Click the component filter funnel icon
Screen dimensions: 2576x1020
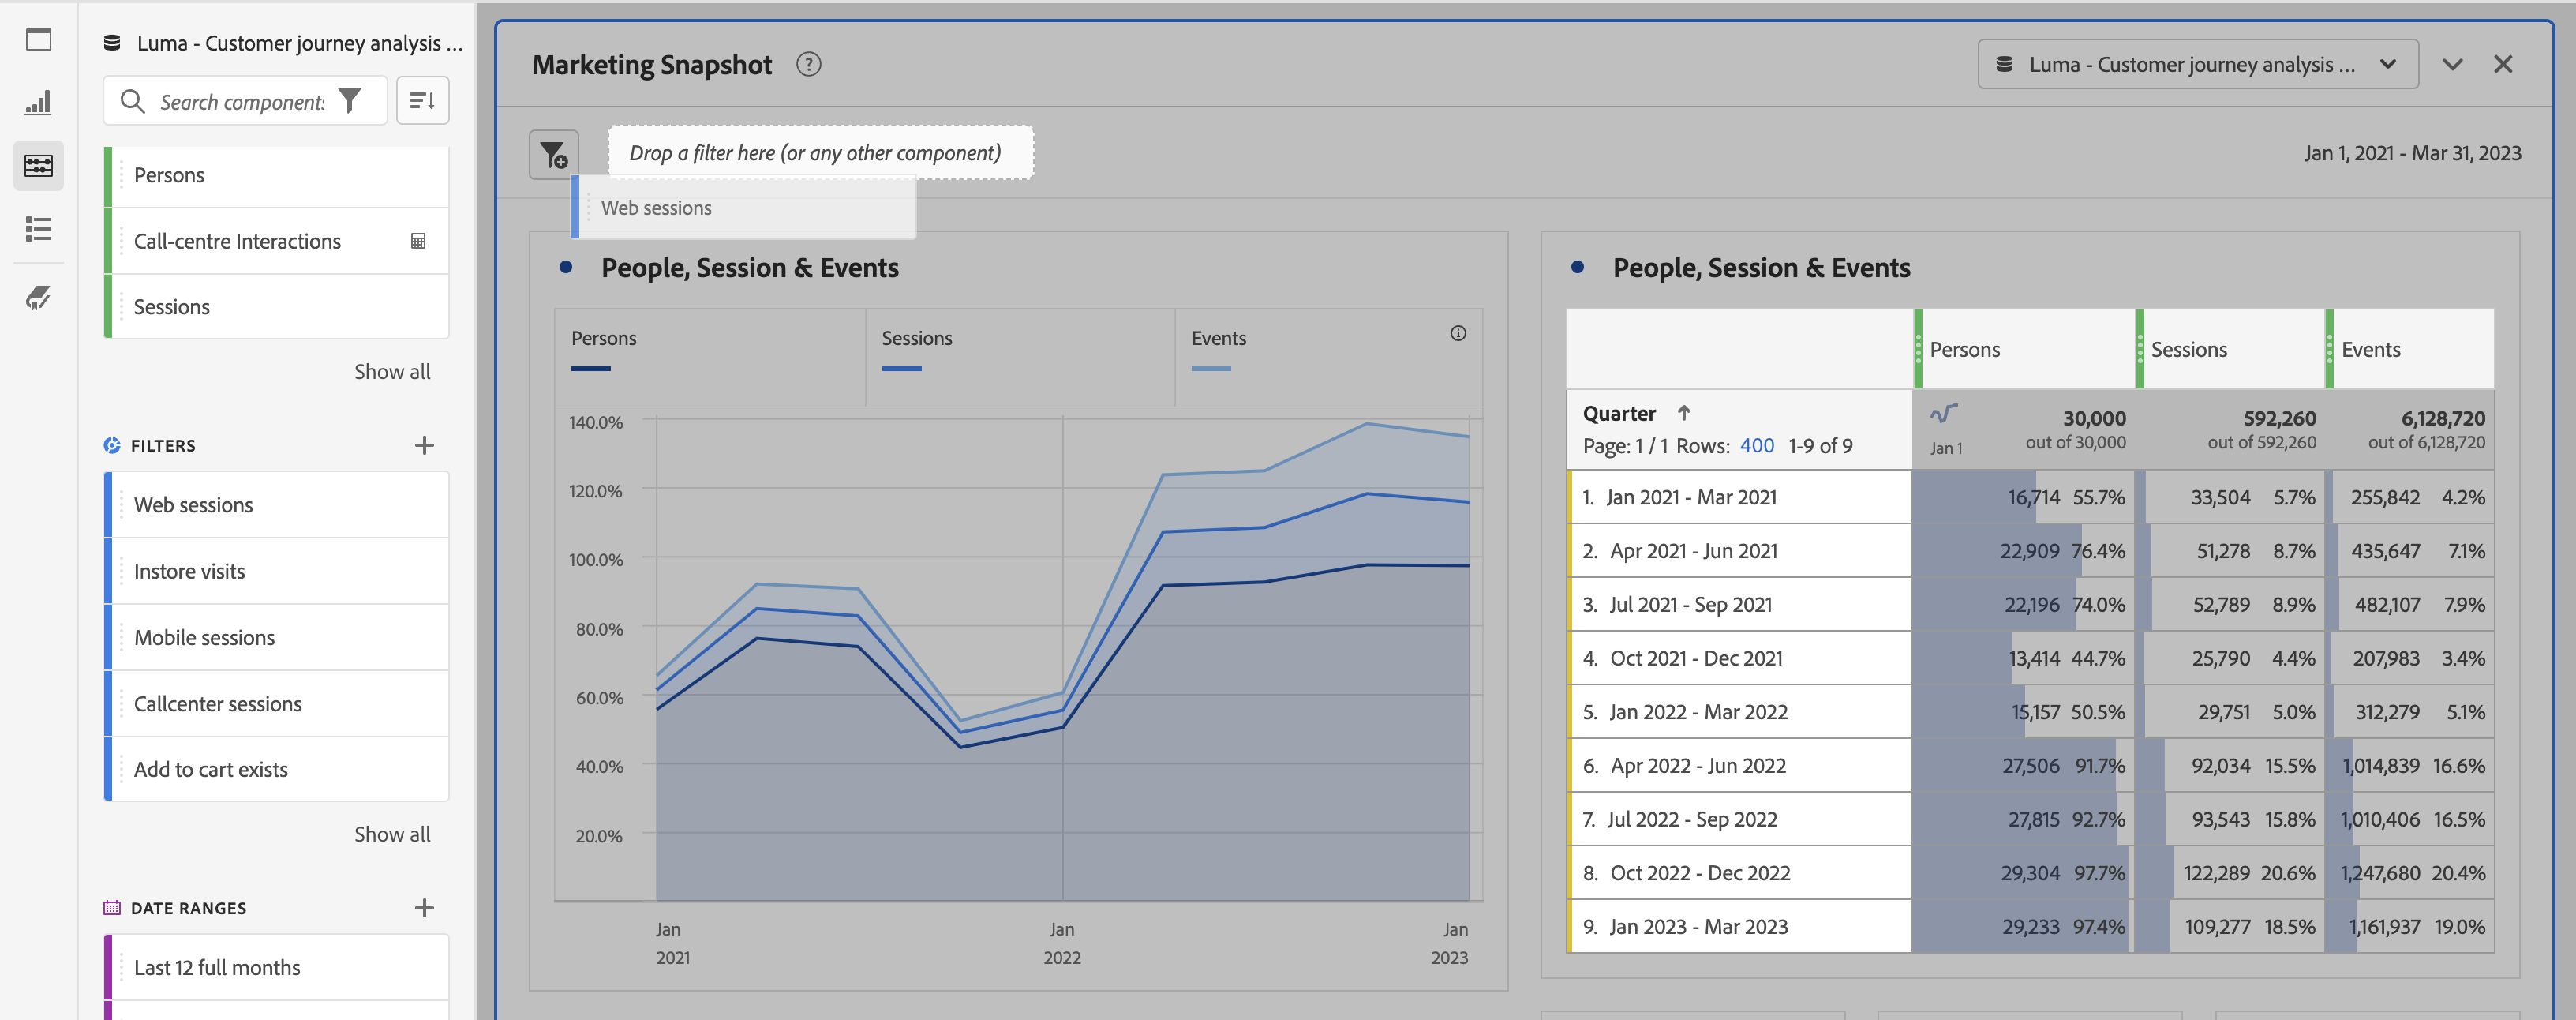[350, 101]
